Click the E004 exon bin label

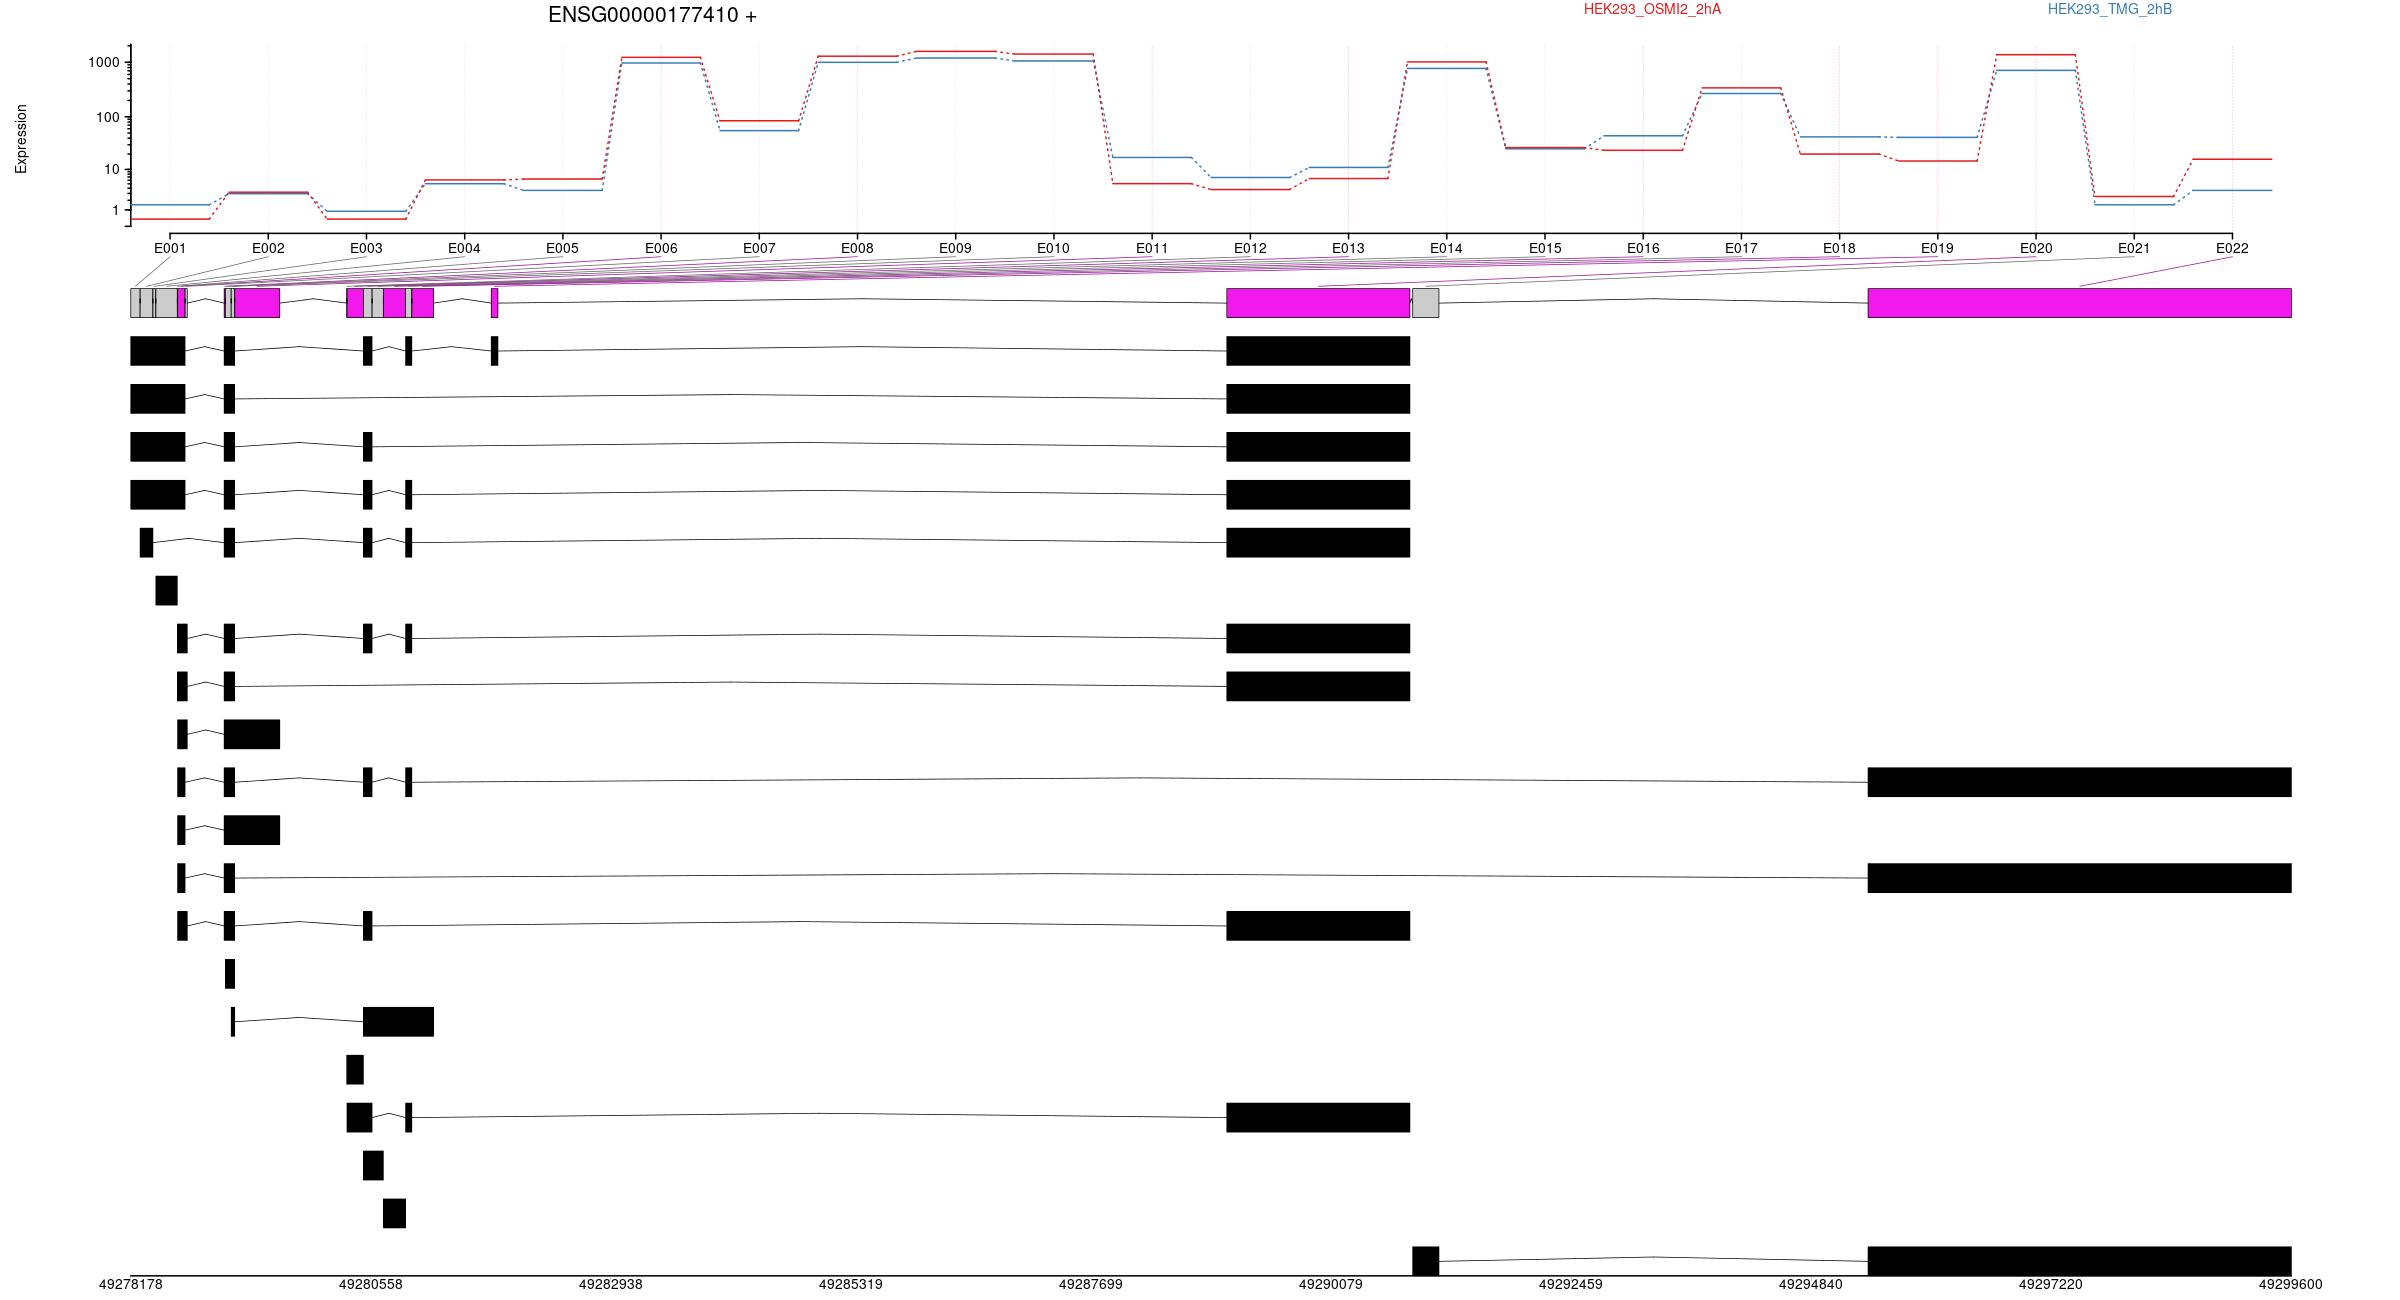(x=464, y=248)
